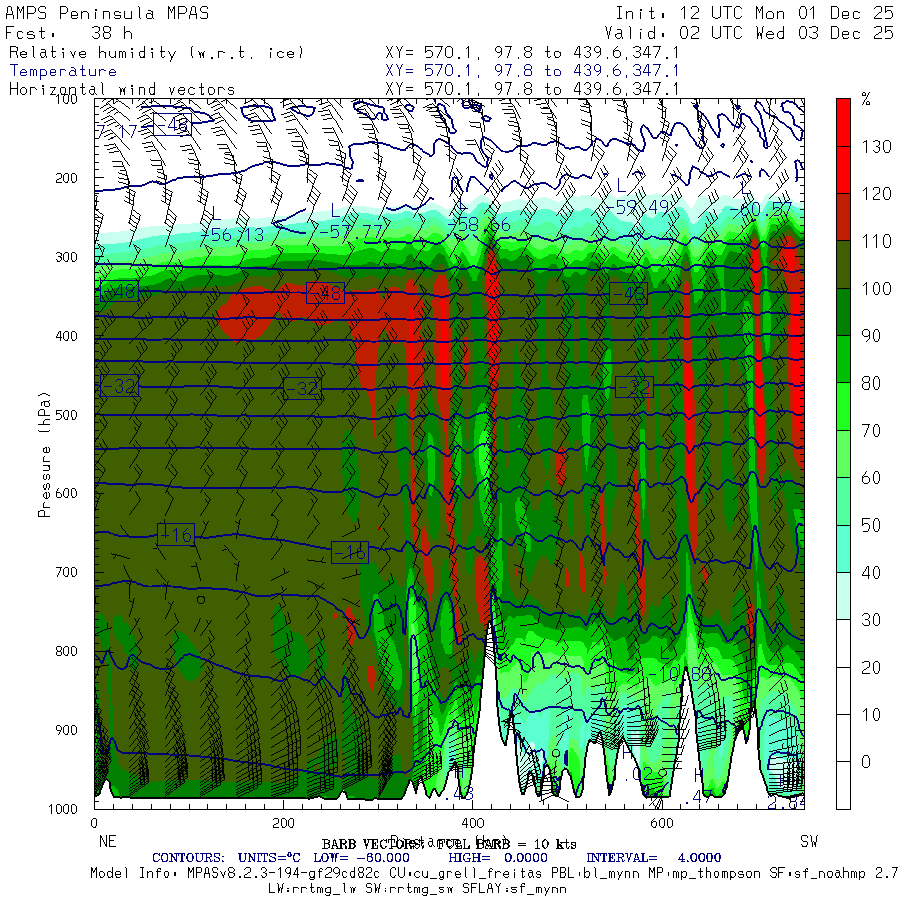This screenshot has height=900, width=900.
Task: Click the 40 label on the colorbar
Action: [x=871, y=573]
